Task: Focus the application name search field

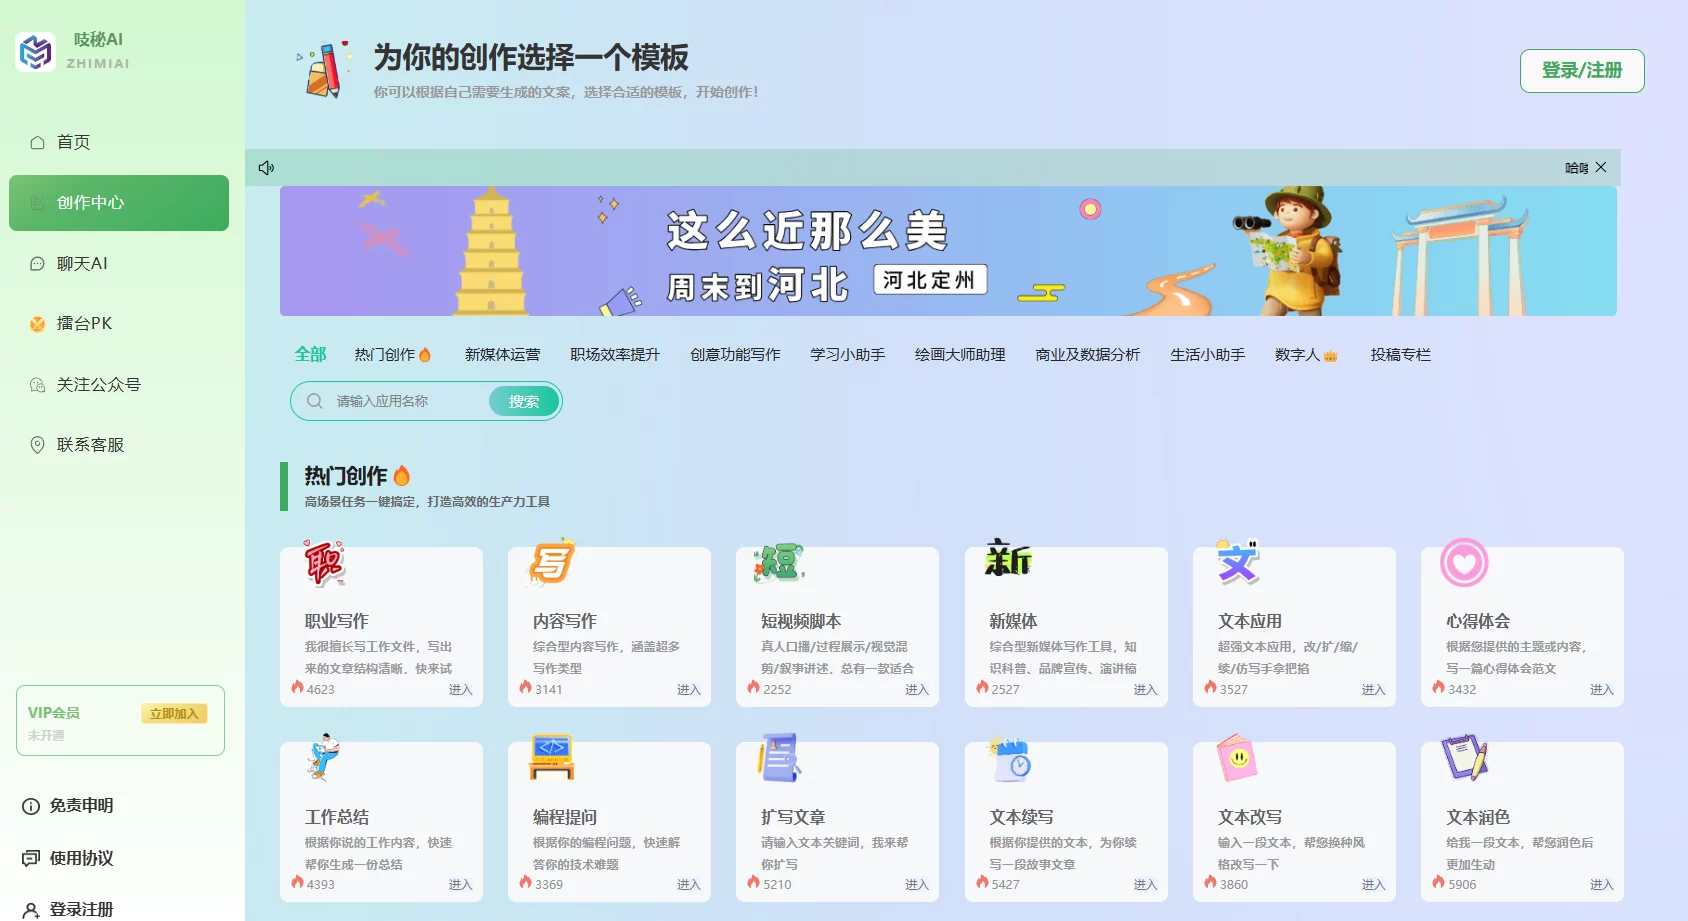Action: point(405,402)
